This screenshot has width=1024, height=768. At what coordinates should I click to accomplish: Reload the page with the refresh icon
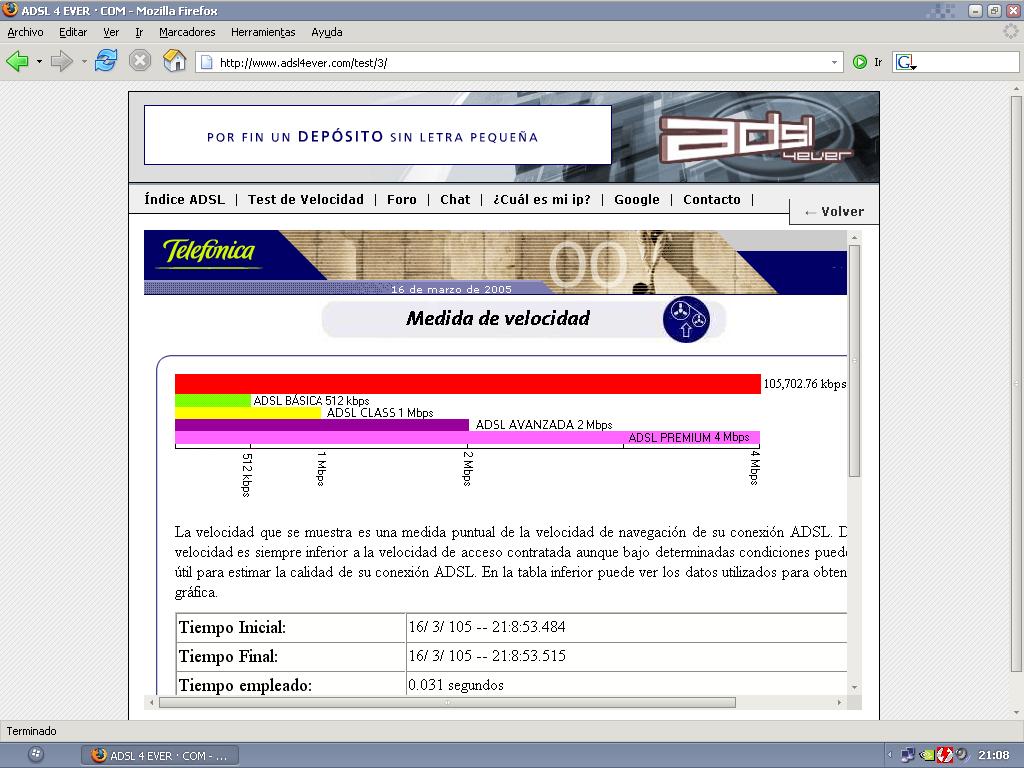(106, 61)
